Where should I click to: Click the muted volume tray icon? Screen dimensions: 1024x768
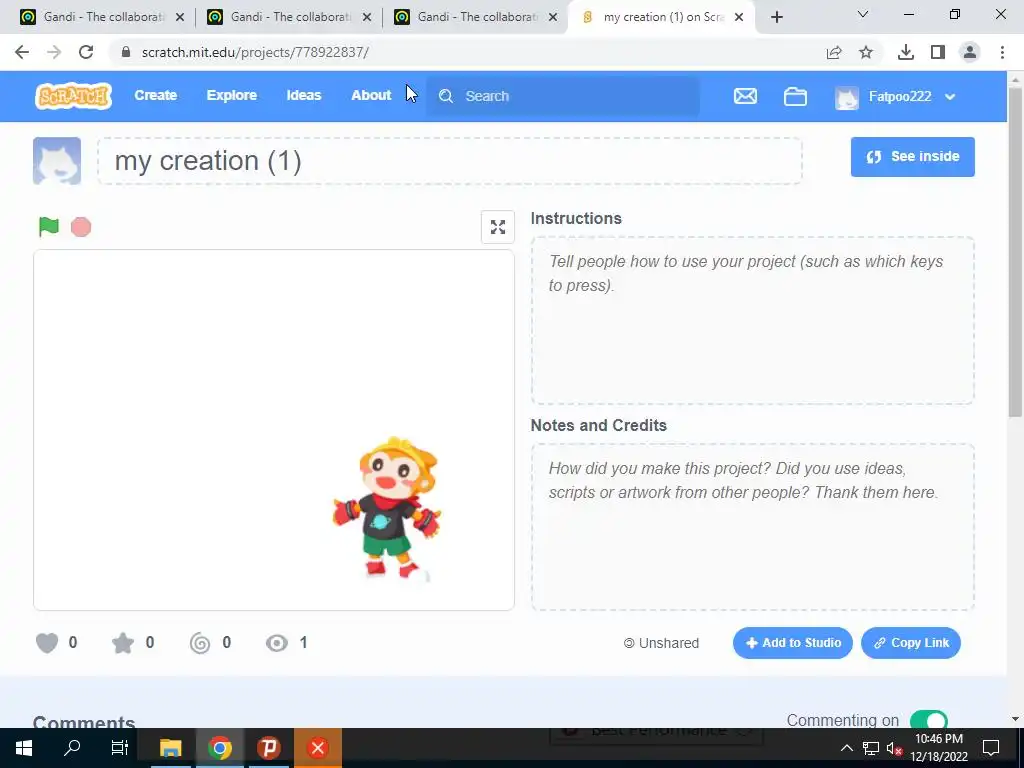tap(893, 748)
